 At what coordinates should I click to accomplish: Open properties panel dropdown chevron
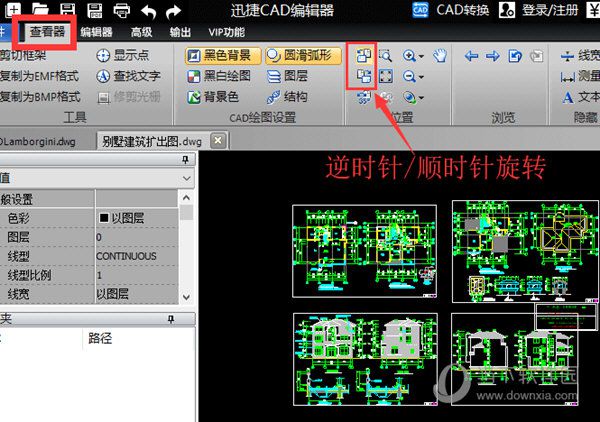coord(187,178)
